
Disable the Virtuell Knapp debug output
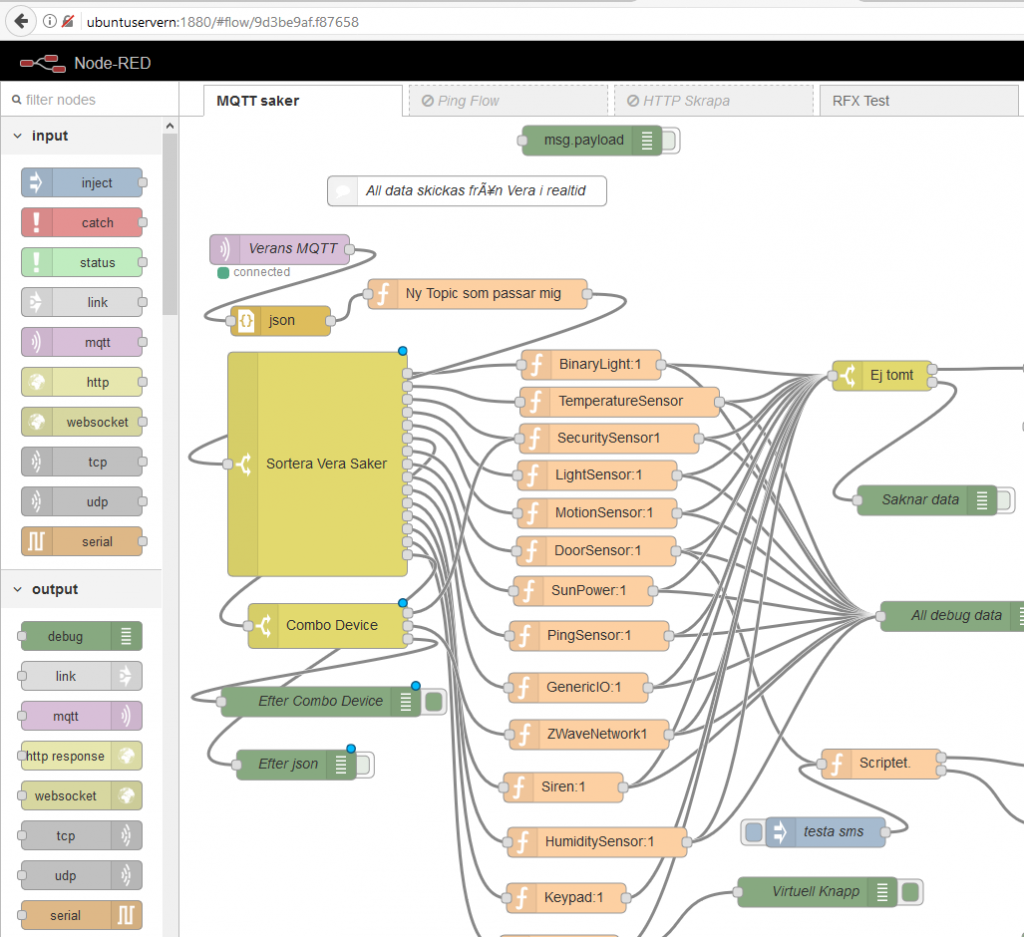point(910,892)
